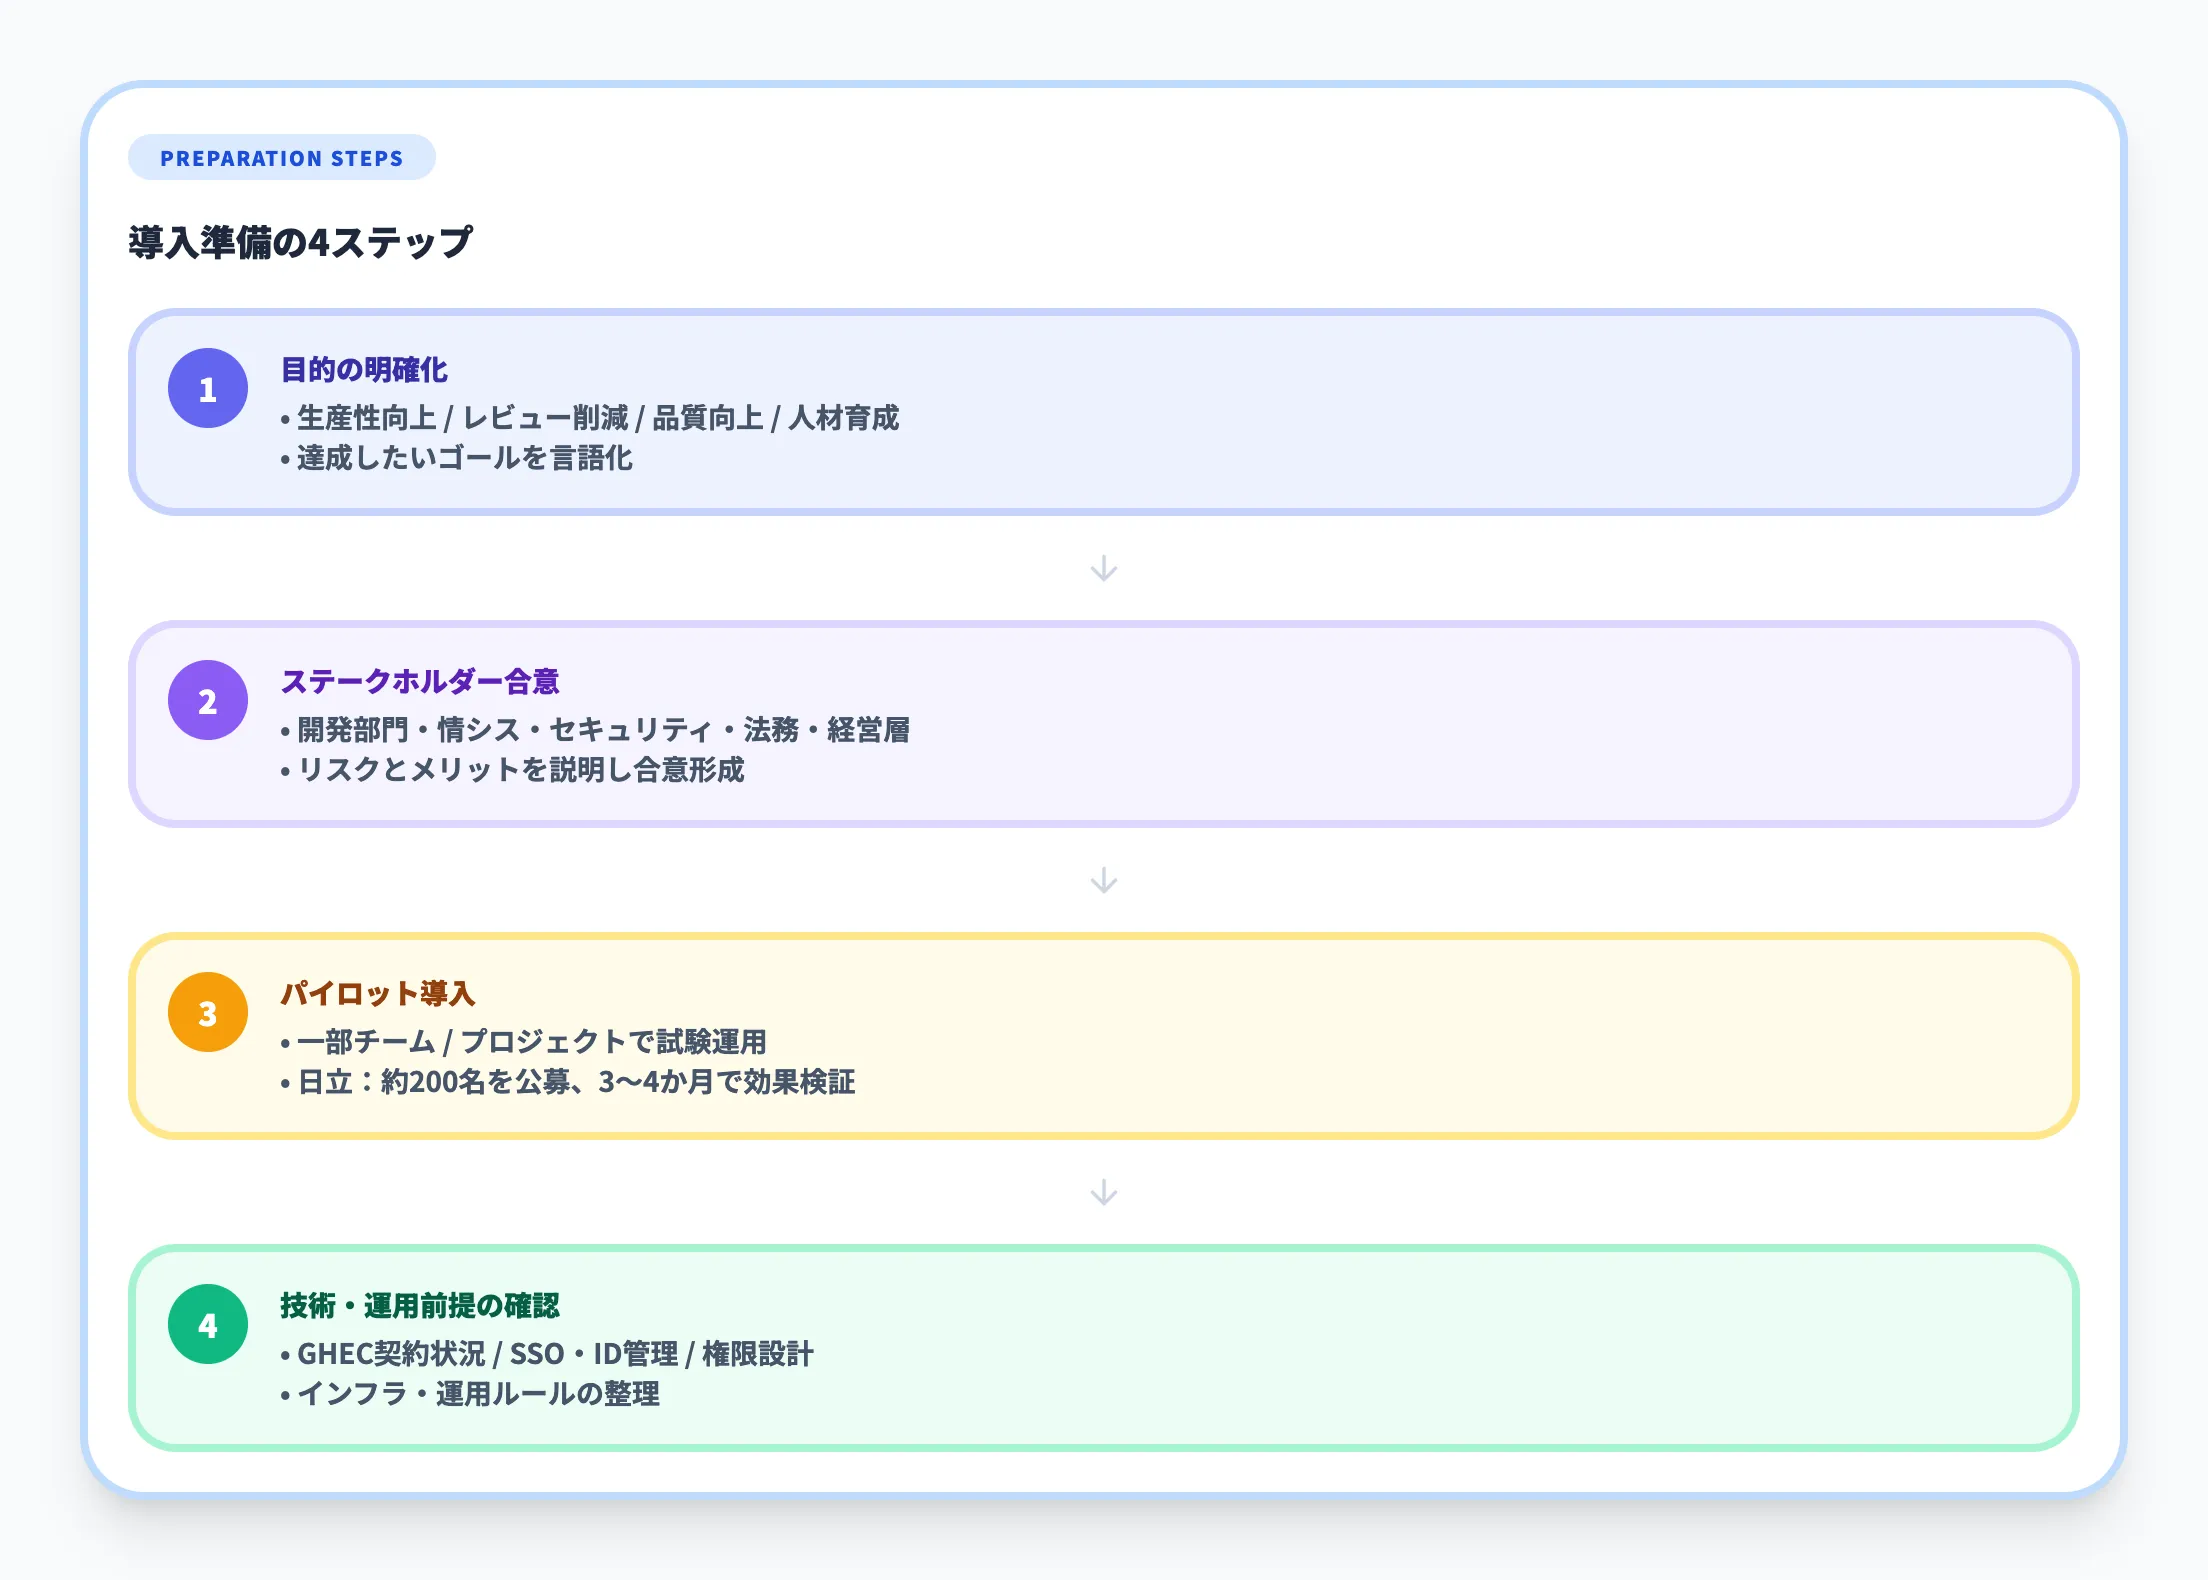Select the heading 導入準備の4ステップ
This screenshot has height=1580, width=2208.
coord(300,238)
